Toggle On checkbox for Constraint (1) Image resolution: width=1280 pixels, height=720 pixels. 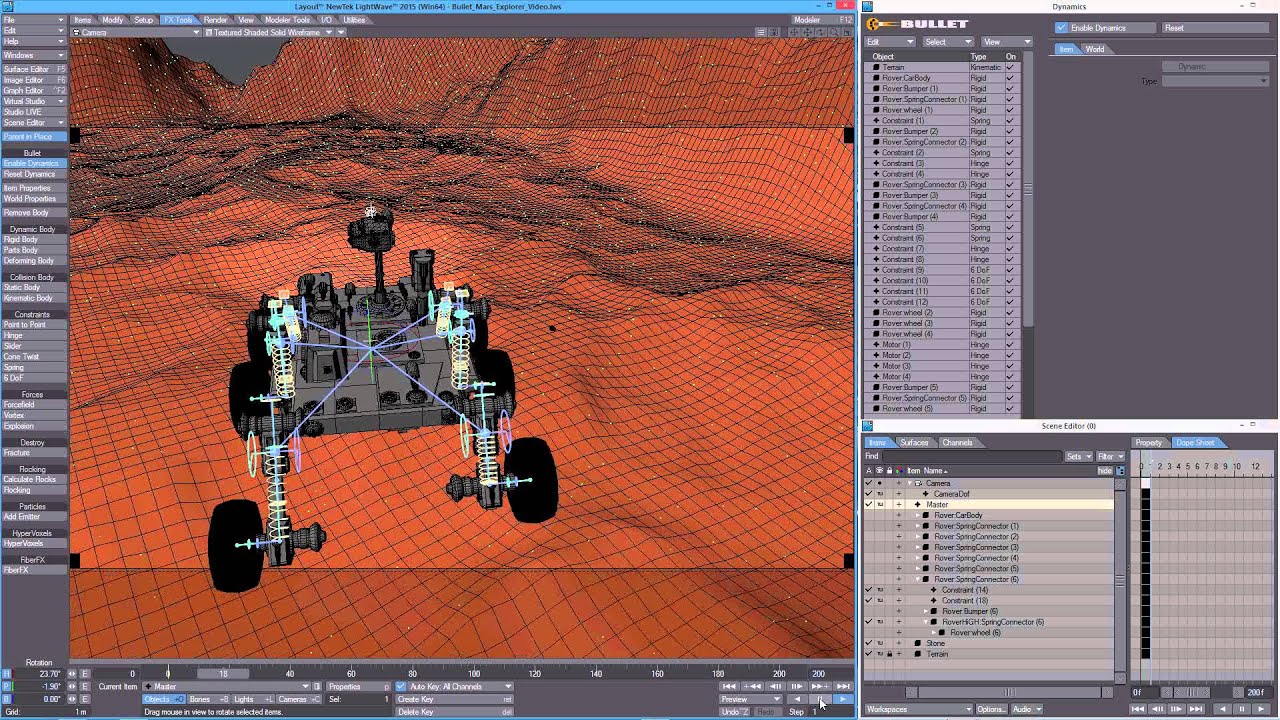(1010, 121)
